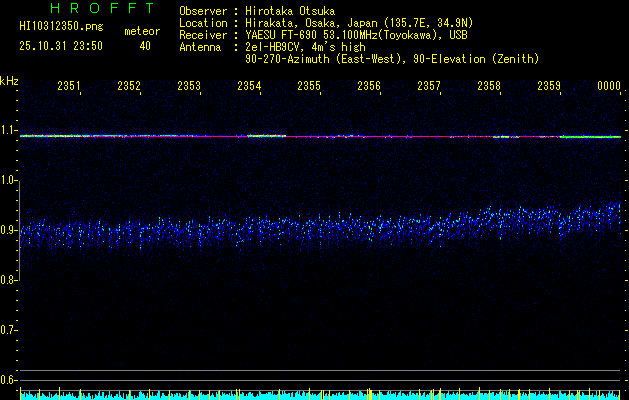Click the 0000 time marker
Image resolution: width=629 pixels, height=400 pixels.
[609, 87]
